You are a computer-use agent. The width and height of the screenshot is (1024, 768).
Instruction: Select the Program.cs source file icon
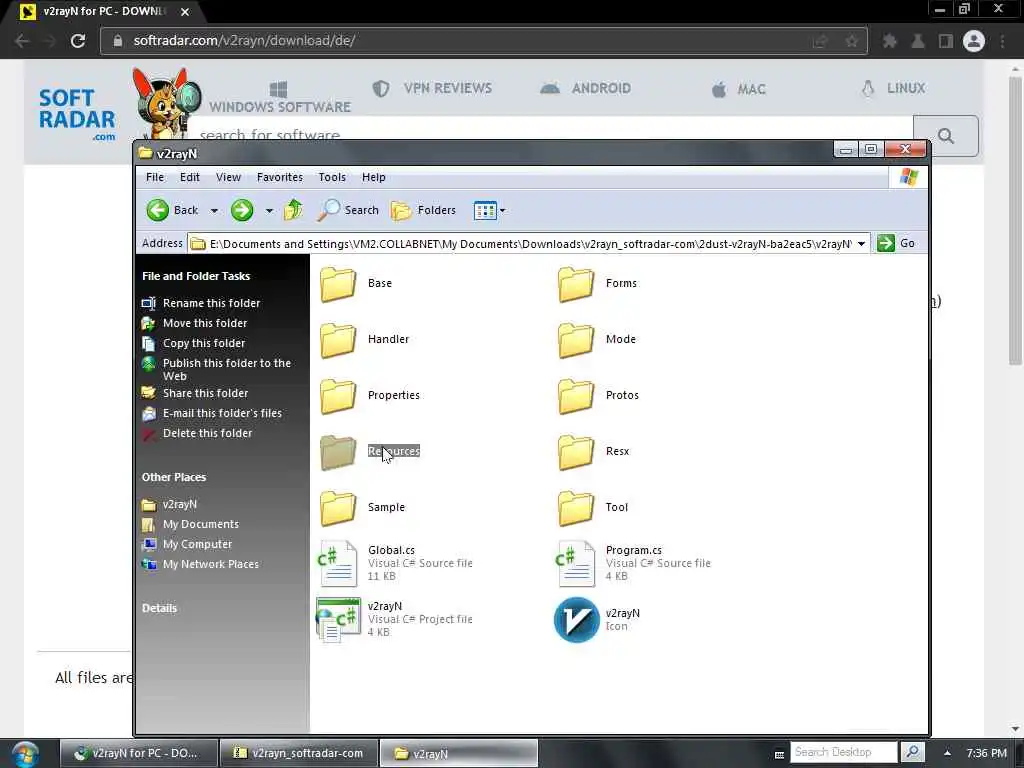pyautogui.click(x=575, y=563)
